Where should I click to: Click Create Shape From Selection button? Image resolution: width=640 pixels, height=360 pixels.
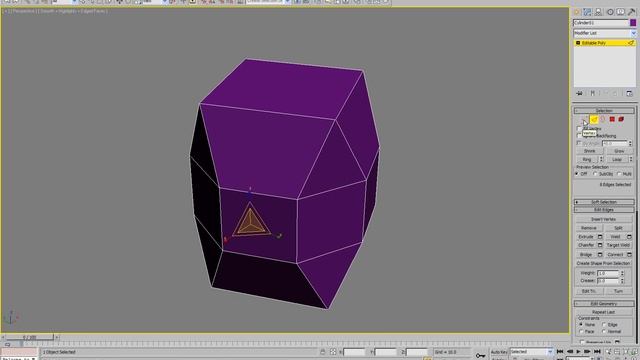(x=604, y=264)
